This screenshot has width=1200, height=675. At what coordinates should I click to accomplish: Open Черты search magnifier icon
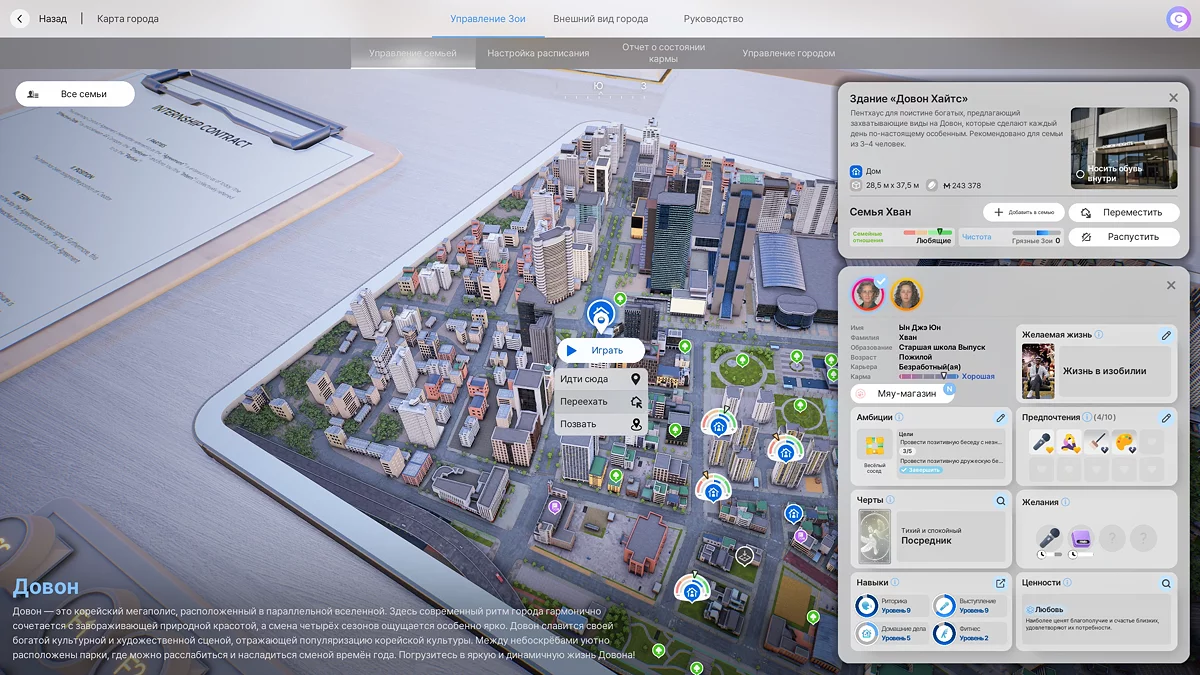click(1000, 500)
